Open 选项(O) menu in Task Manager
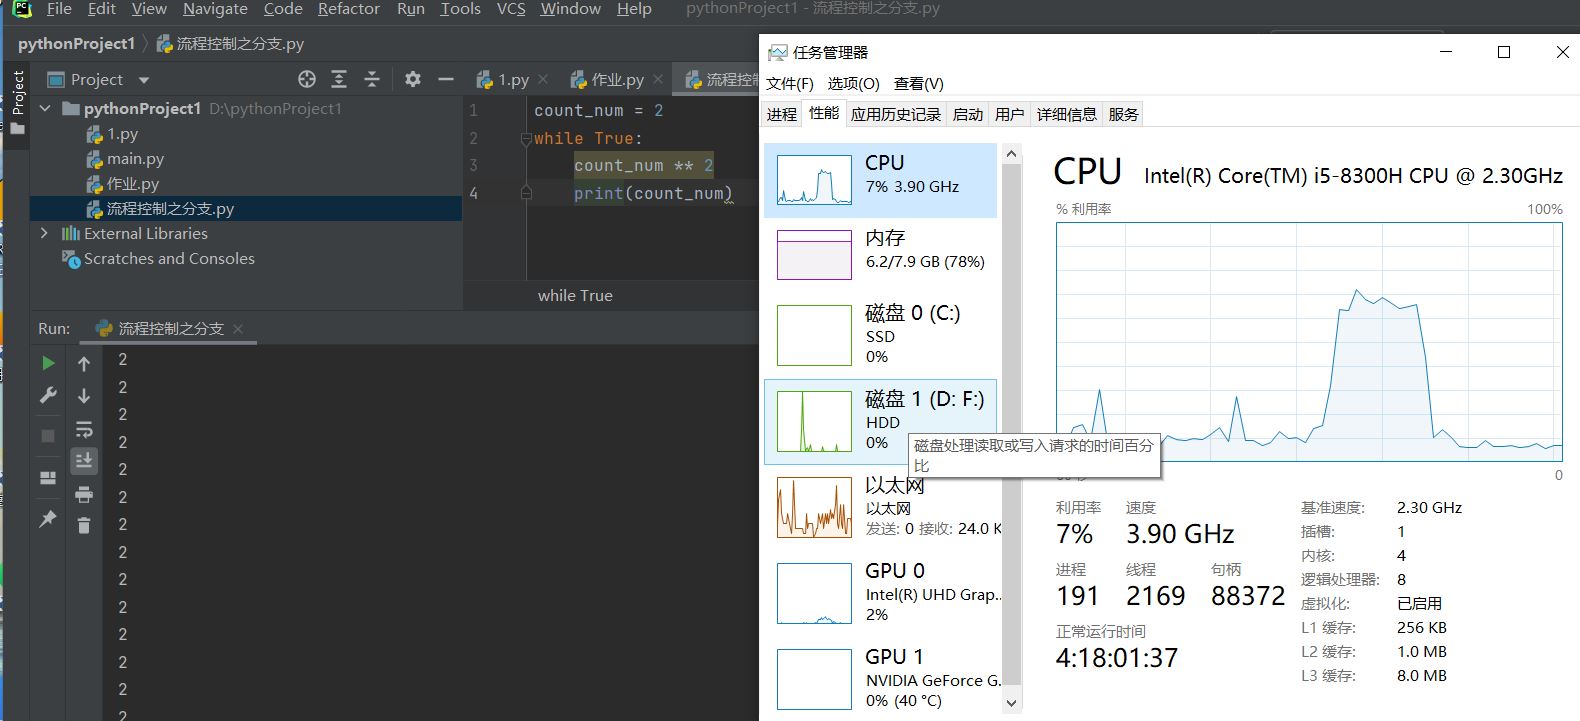Screen dimensions: 1580x721 coord(853,83)
